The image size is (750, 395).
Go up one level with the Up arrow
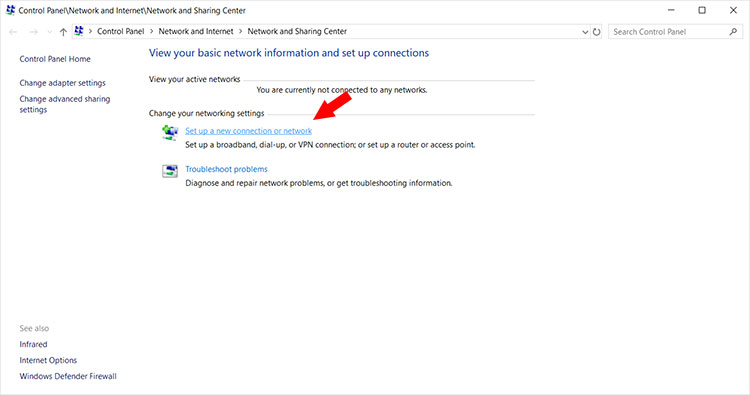(63, 32)
